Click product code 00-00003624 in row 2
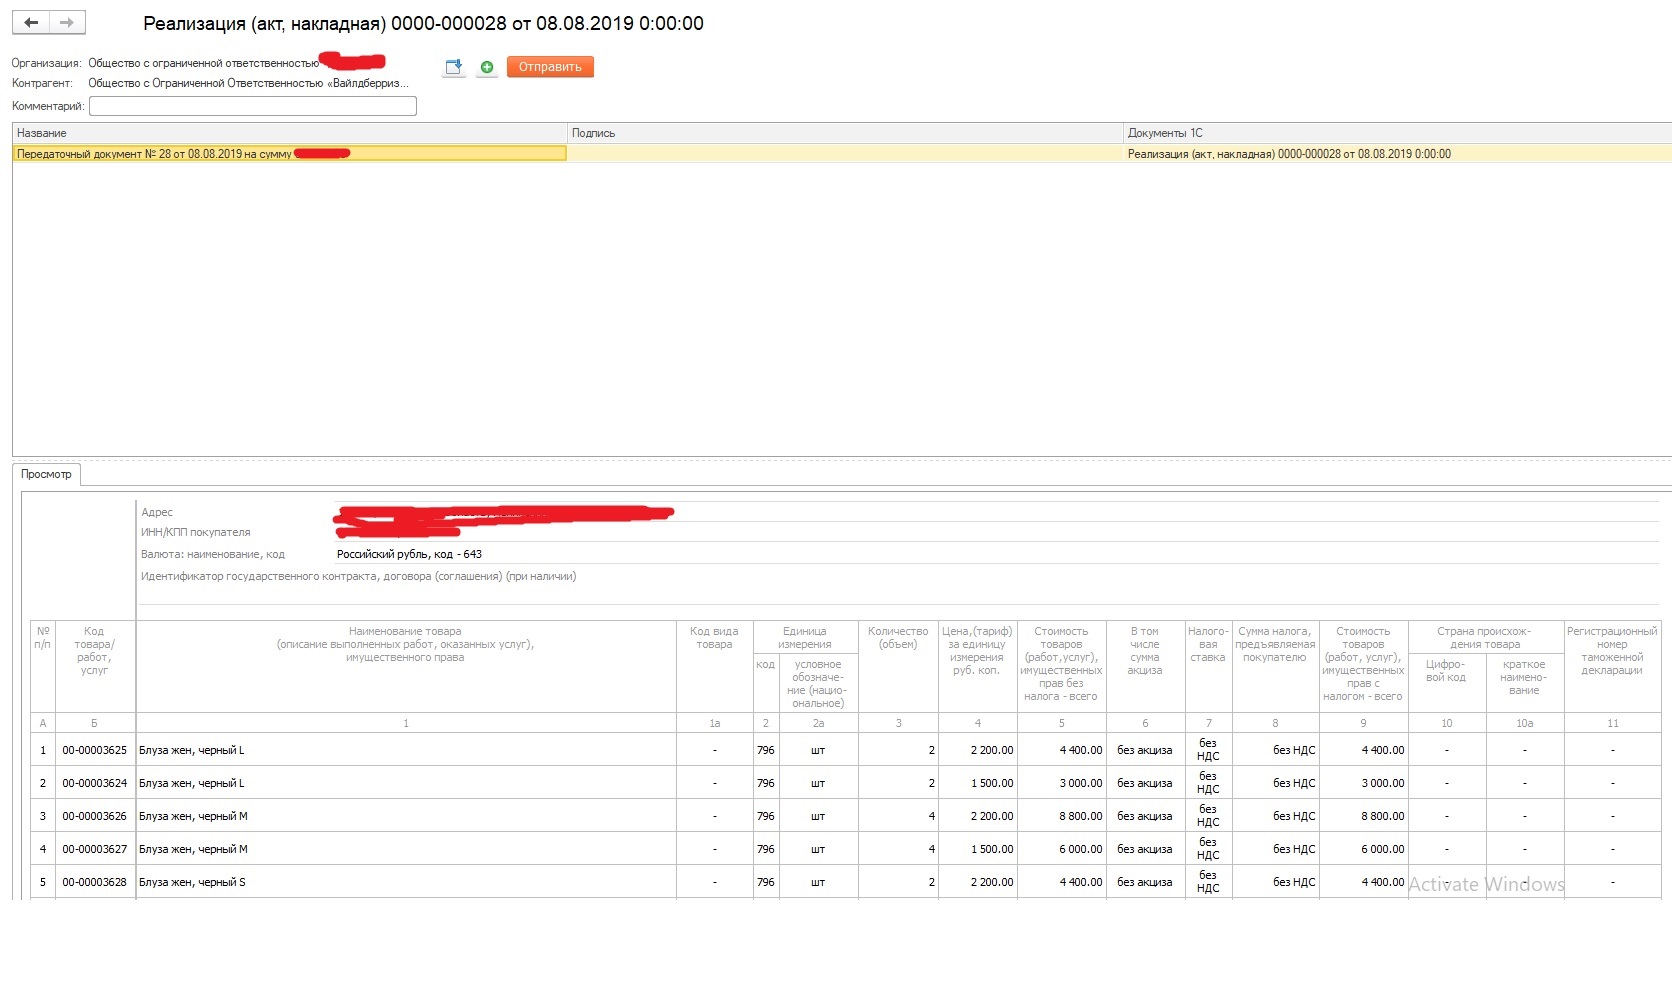Viewport: 1672px width, 1000px height. (x=94, y=783)
